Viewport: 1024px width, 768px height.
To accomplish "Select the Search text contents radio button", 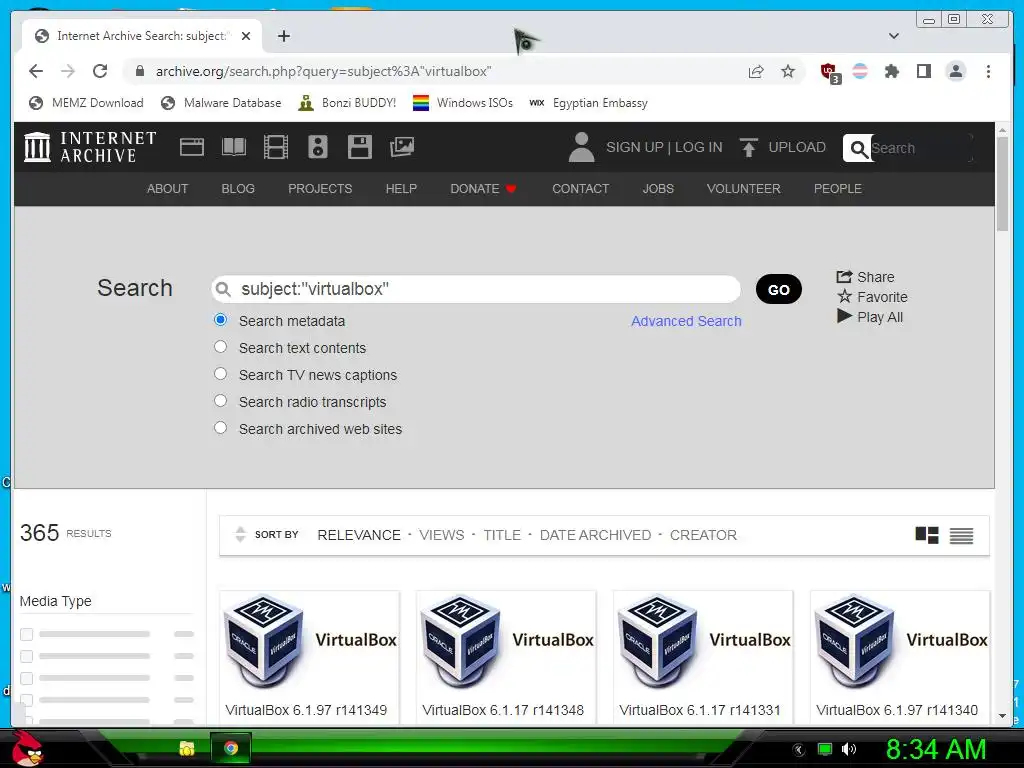I will [x=221, y=347].
